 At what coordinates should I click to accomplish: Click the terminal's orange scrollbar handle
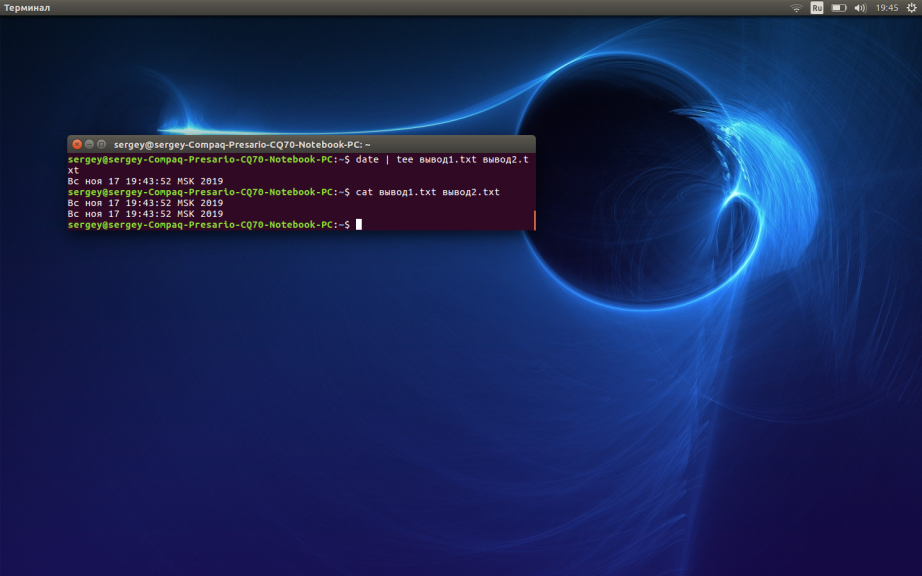tap(535, 220)
